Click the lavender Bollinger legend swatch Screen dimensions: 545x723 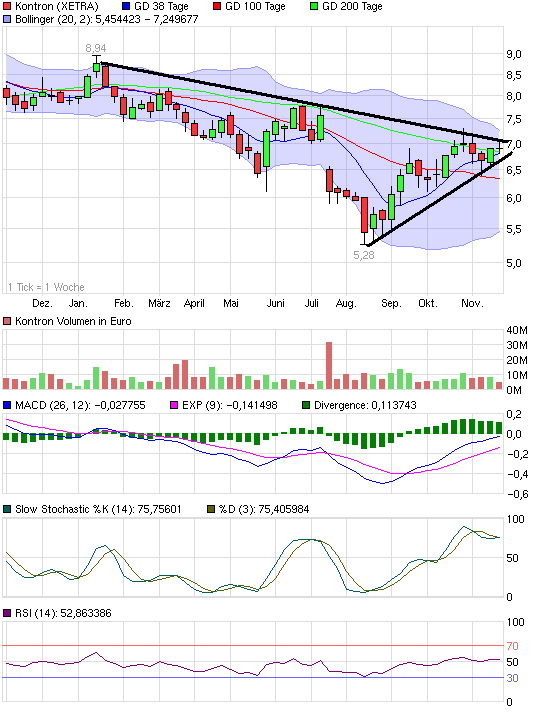pyautogui.click(x=7, y=19)
